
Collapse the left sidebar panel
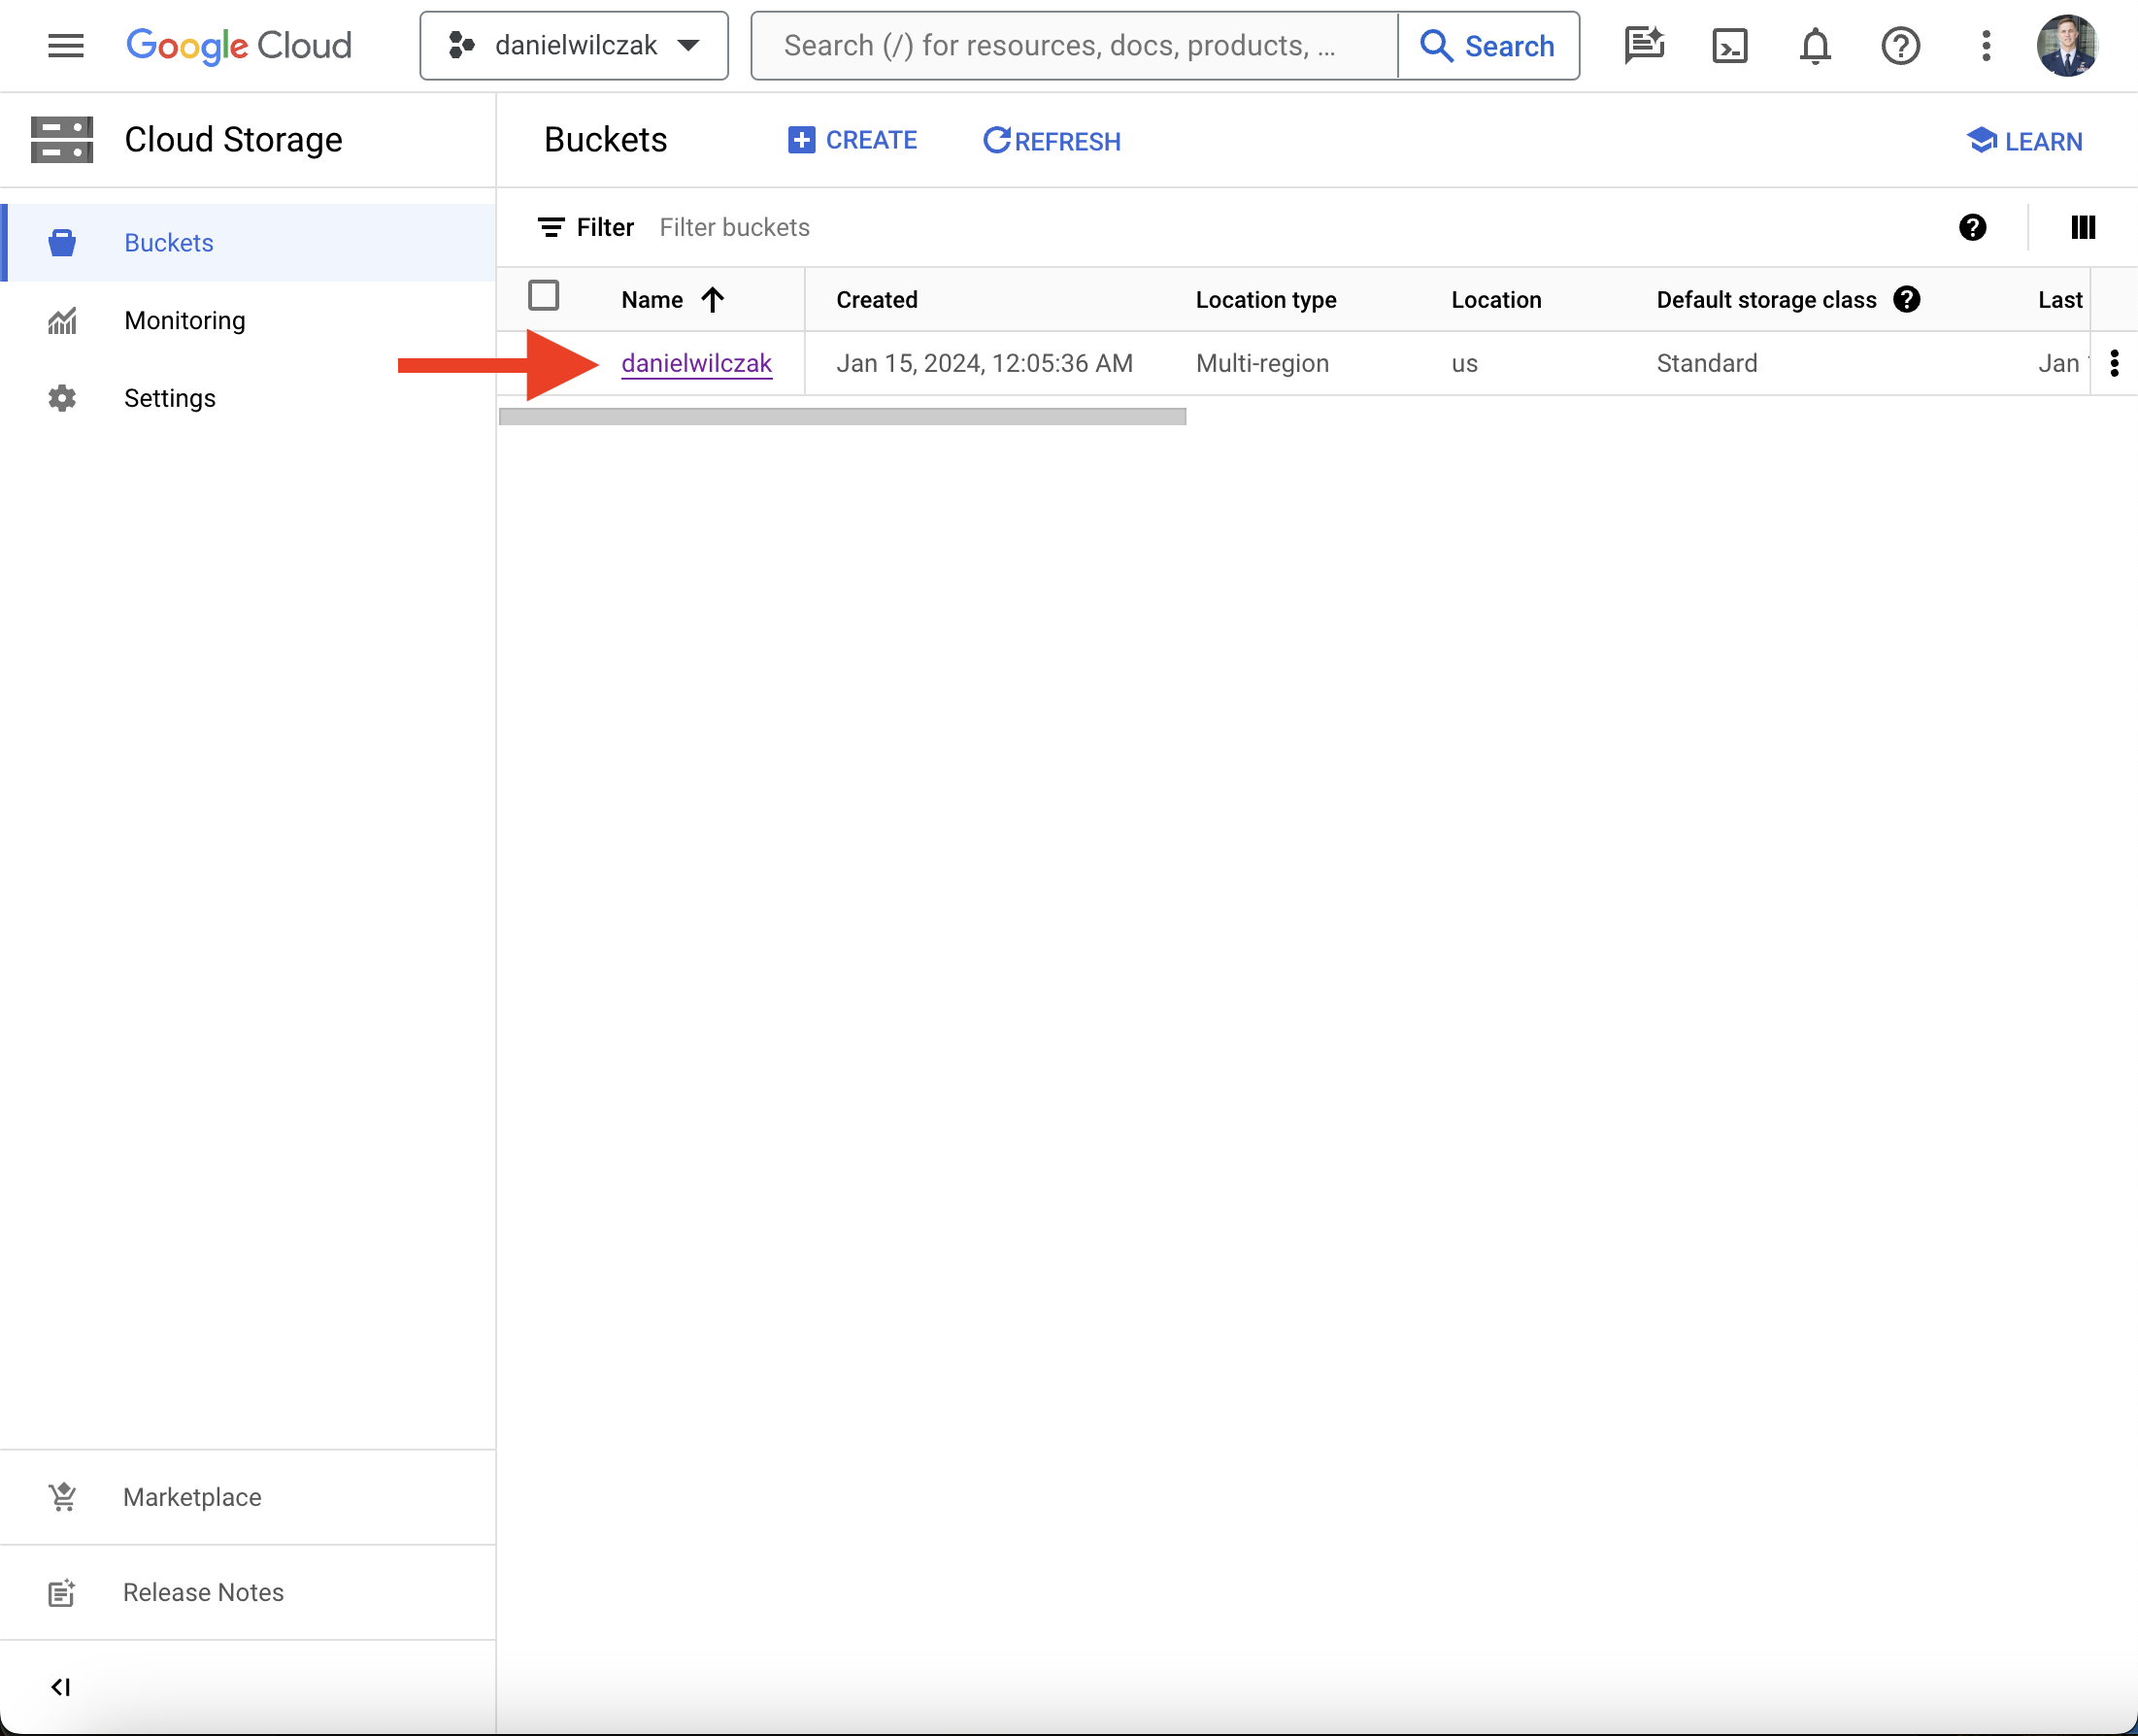point(61,1687)
